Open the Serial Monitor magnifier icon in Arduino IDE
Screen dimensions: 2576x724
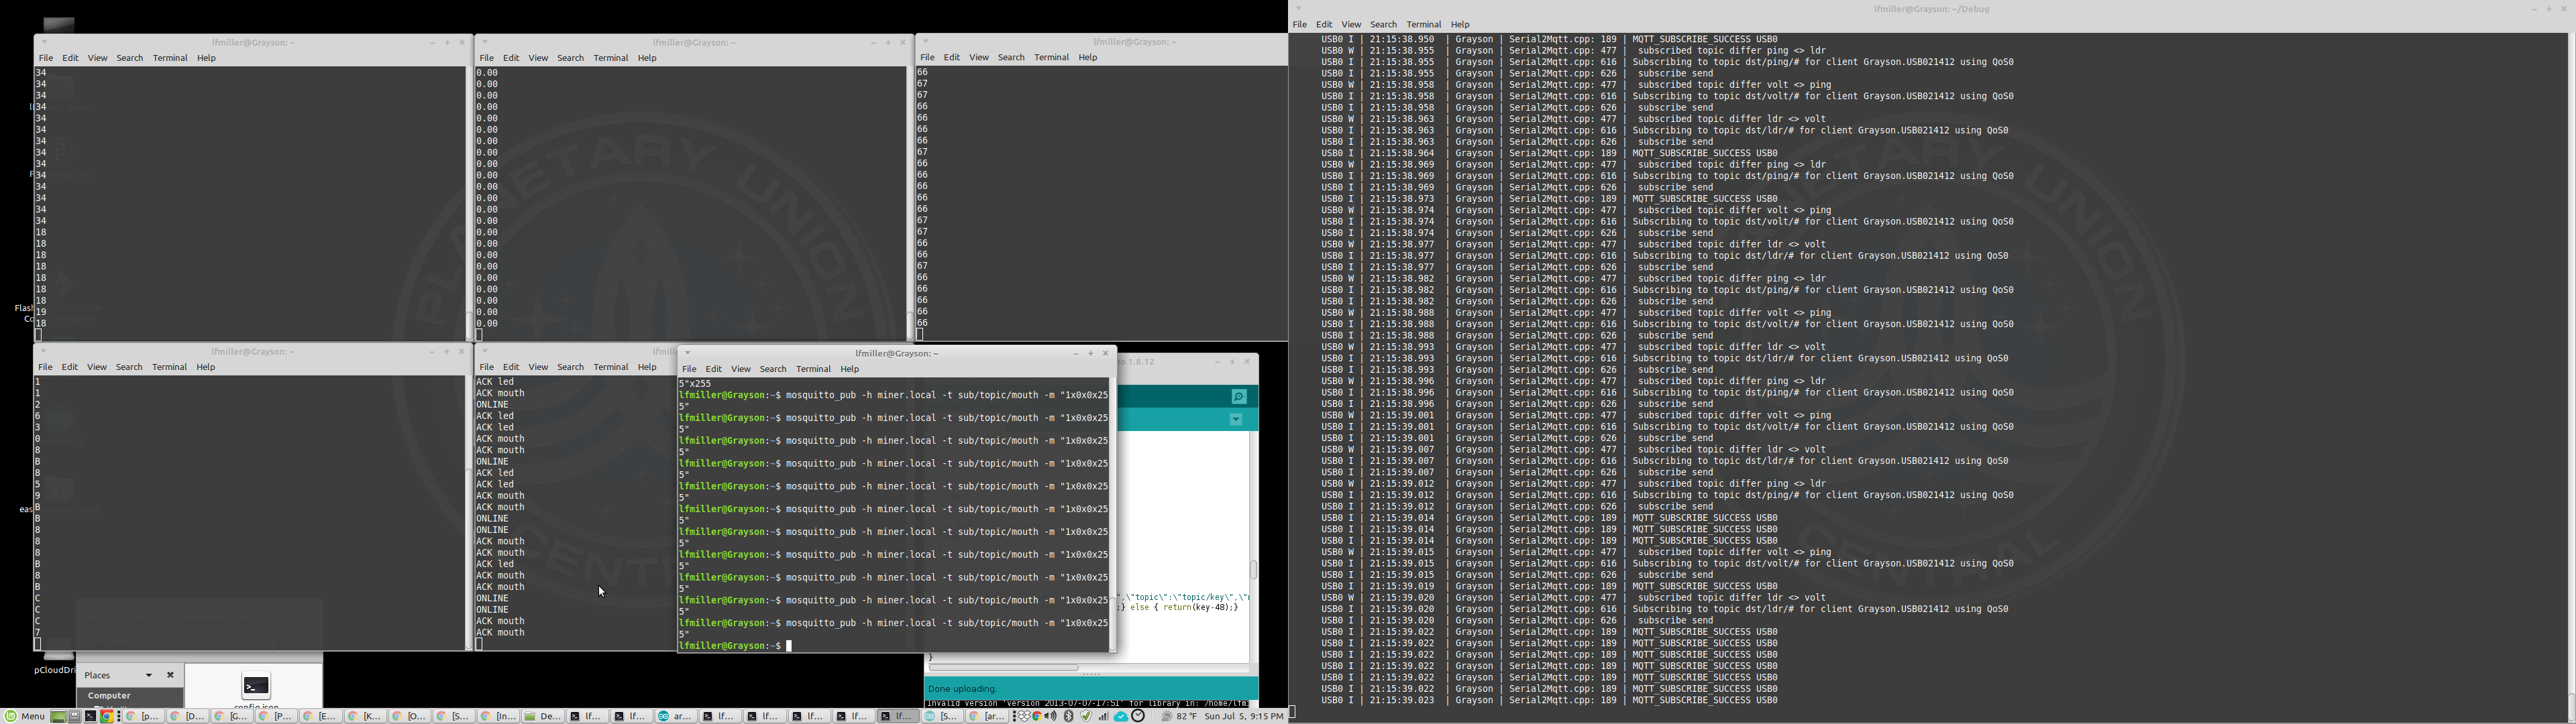click(1239, 396)
